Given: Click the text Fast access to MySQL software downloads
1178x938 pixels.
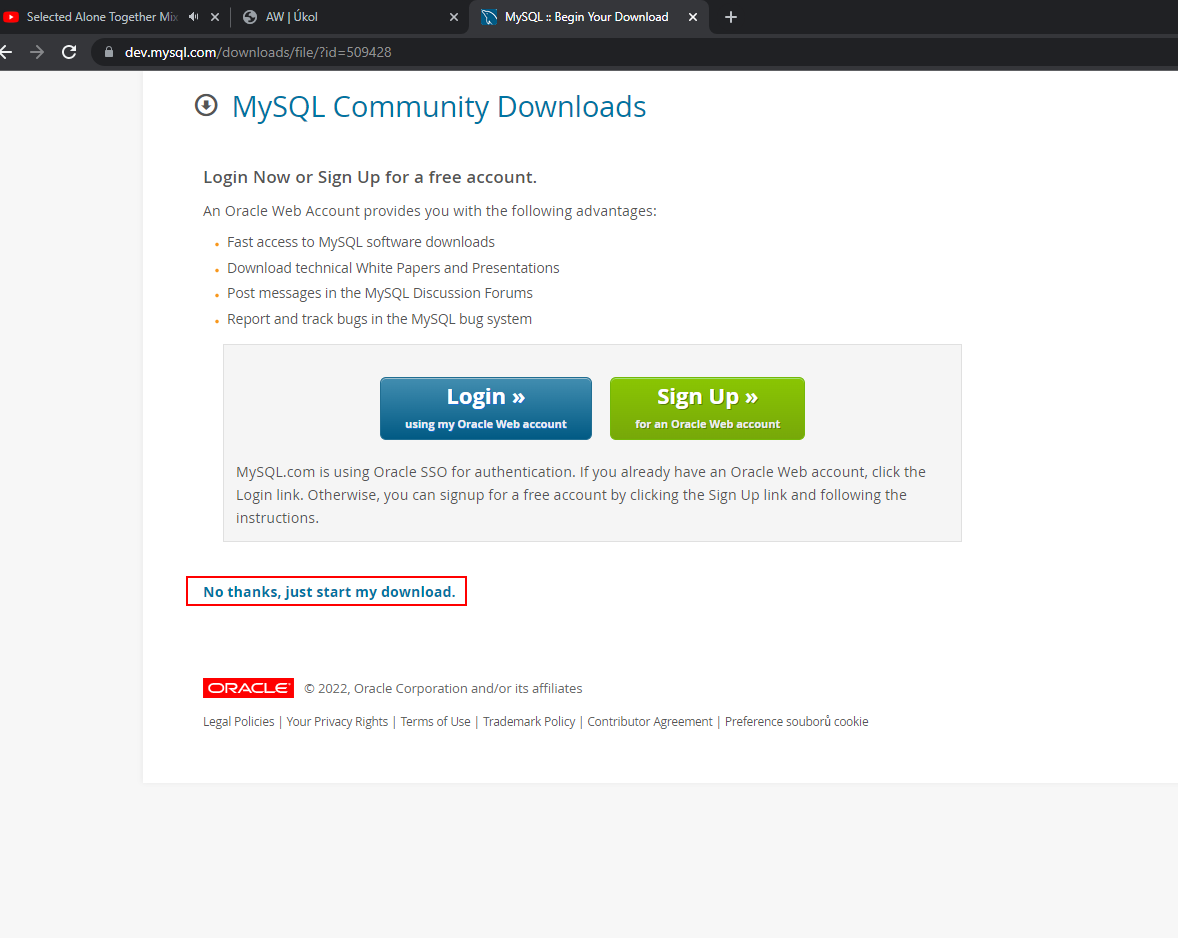Looking at the screenshot, I should pos(361,242).
